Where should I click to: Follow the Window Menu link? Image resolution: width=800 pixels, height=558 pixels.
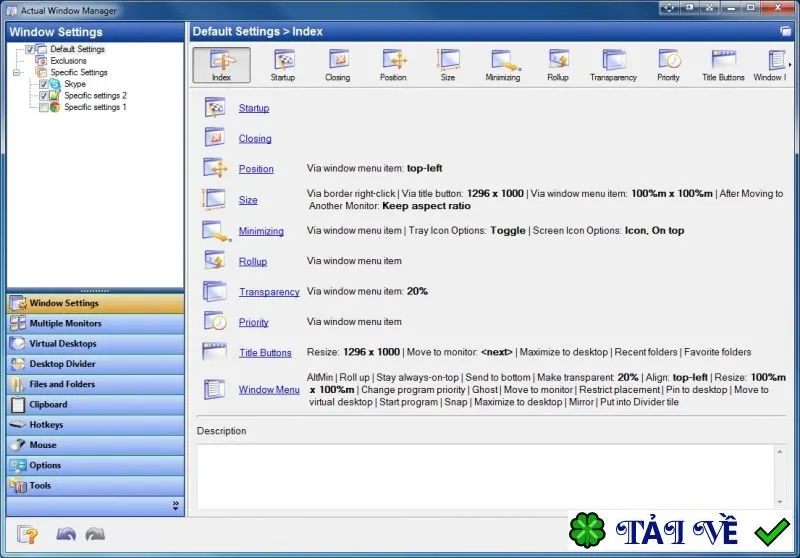coord(269,390)
